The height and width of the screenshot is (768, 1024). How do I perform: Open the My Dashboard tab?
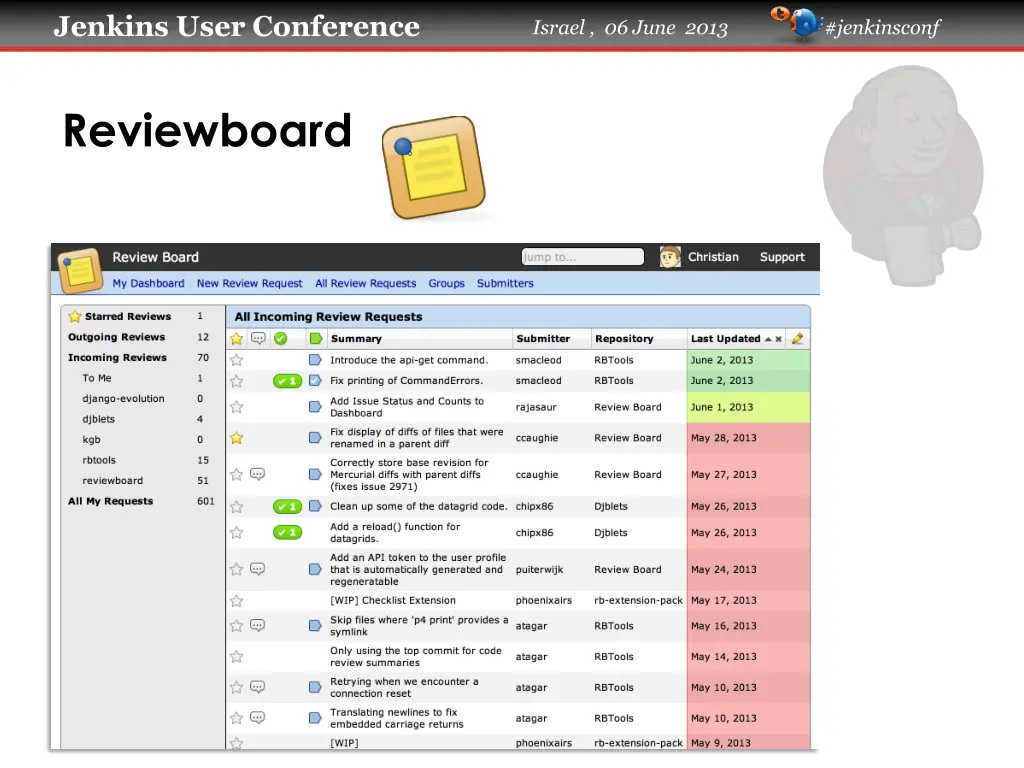coord(148,283)
